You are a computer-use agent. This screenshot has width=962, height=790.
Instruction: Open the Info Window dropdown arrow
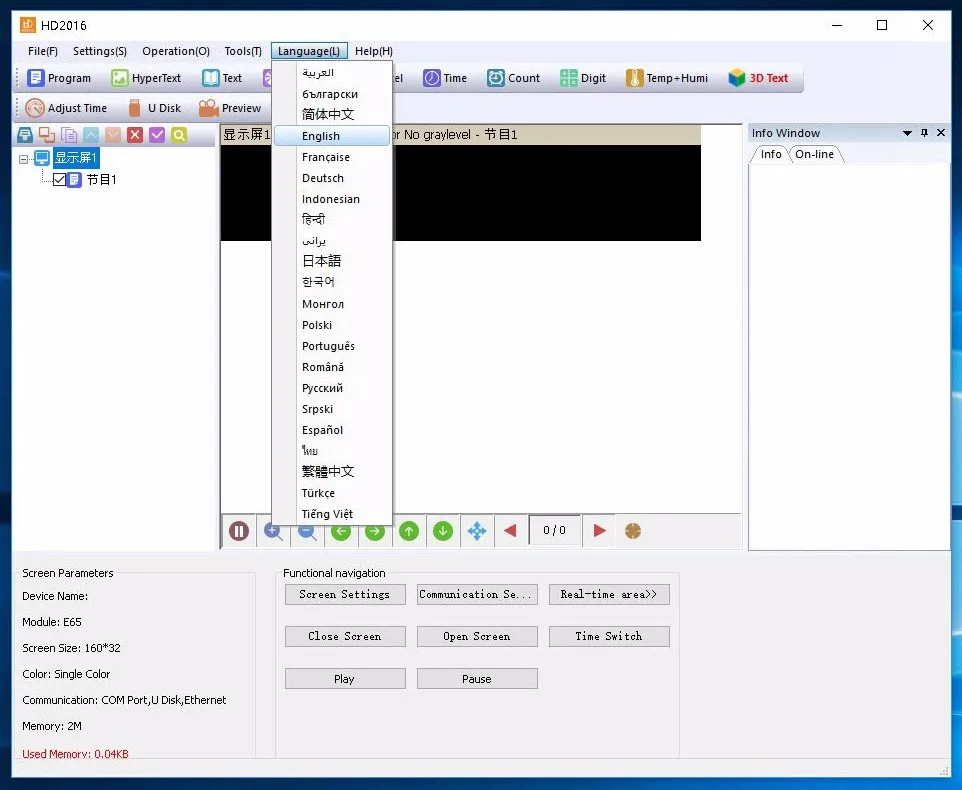907,133
